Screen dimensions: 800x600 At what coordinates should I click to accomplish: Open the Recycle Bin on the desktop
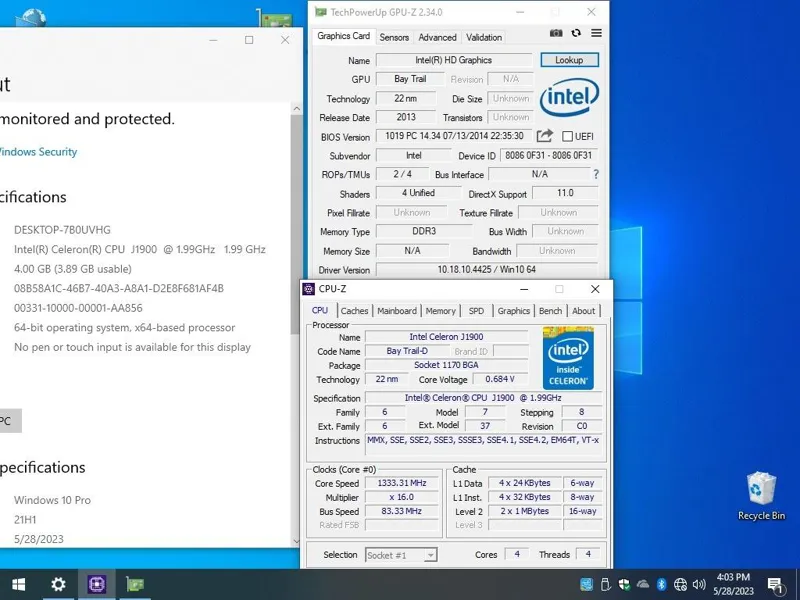tap(761, 496)
